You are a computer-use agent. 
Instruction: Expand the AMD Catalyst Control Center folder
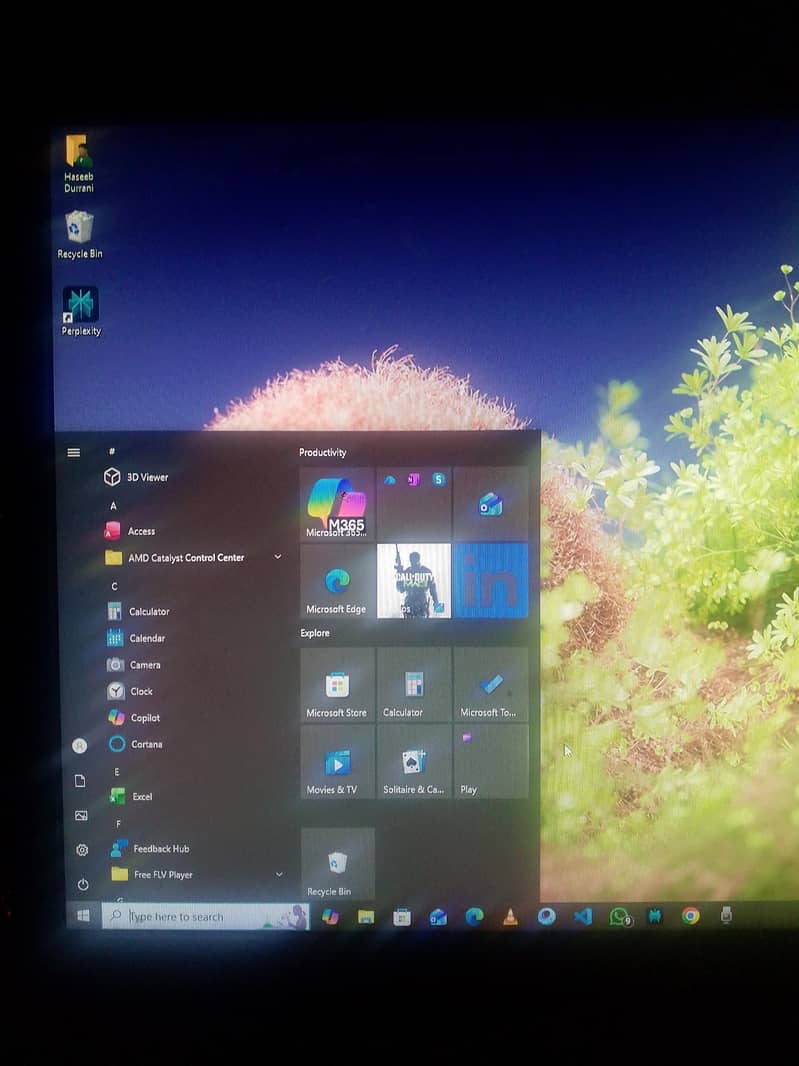pos(194,557)
